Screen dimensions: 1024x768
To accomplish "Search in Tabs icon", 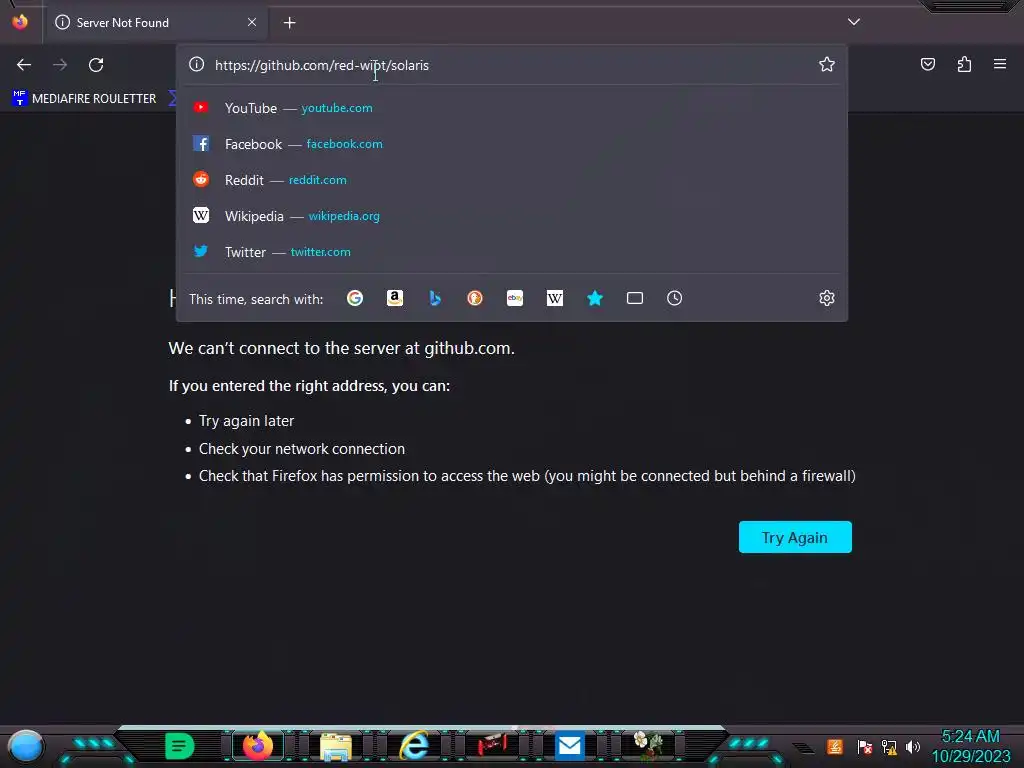I will click(635, 298).
